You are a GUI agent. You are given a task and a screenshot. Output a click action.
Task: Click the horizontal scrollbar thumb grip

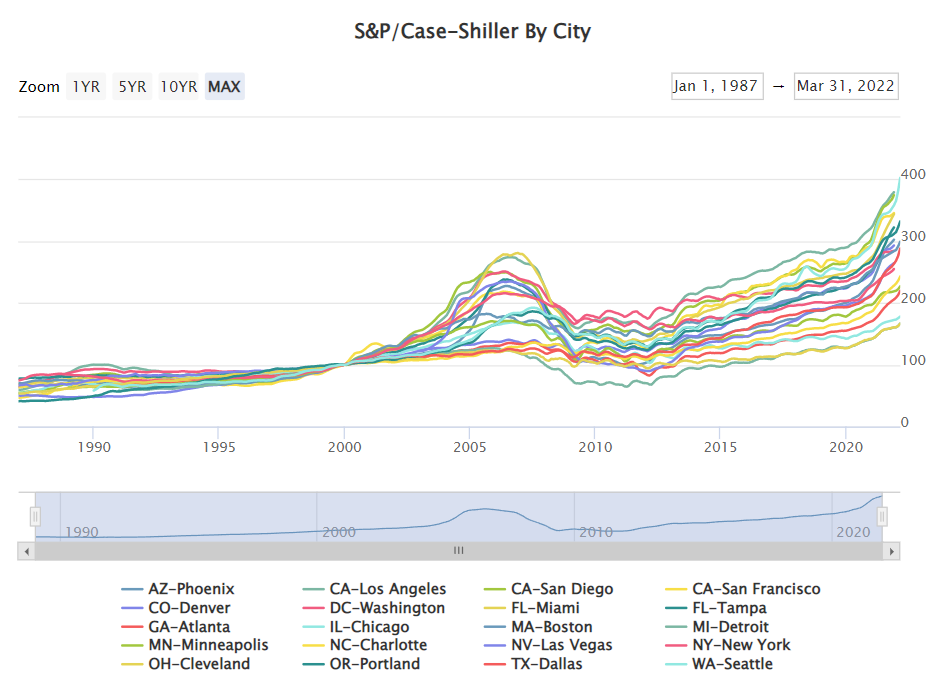459,551
